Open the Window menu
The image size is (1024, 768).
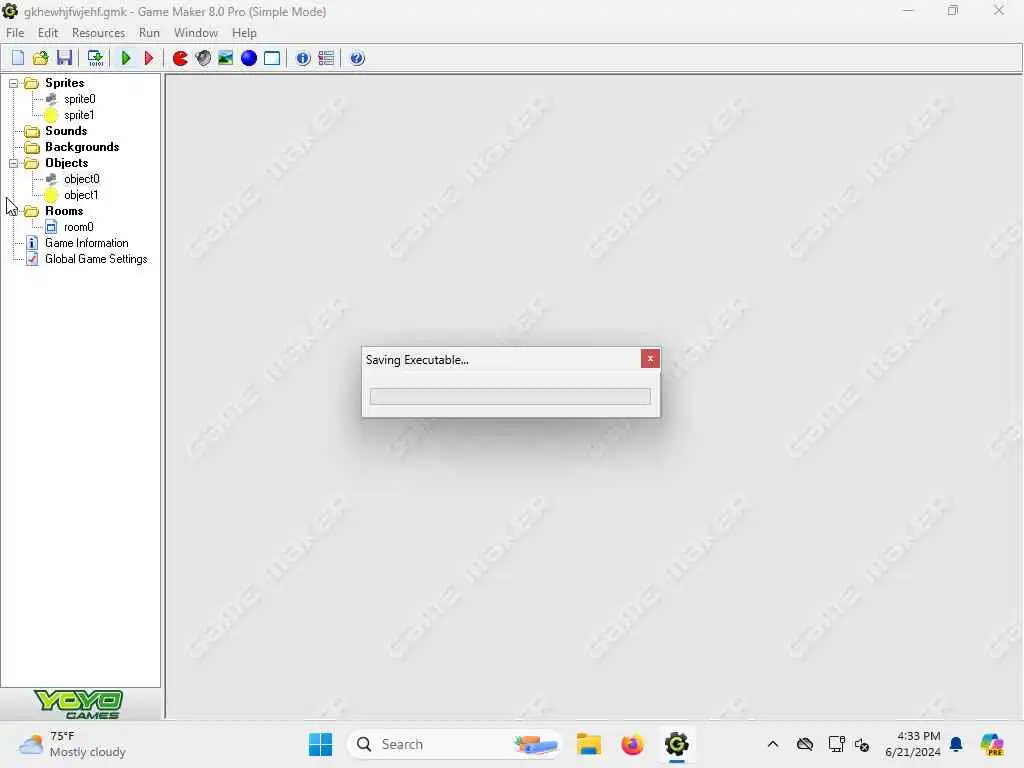pyautogui.click(x=195, y=33)
